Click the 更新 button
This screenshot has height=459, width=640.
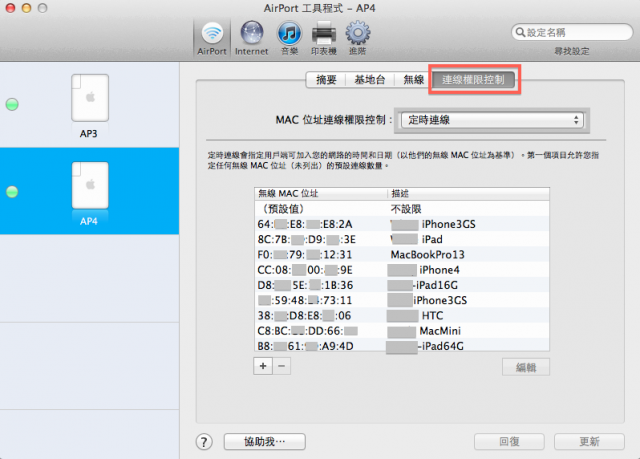(x=589, y=441)
